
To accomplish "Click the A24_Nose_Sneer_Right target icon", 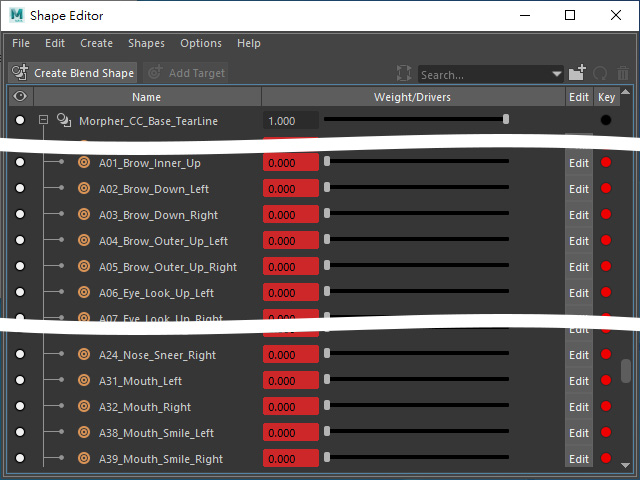I will coord(84,354).
